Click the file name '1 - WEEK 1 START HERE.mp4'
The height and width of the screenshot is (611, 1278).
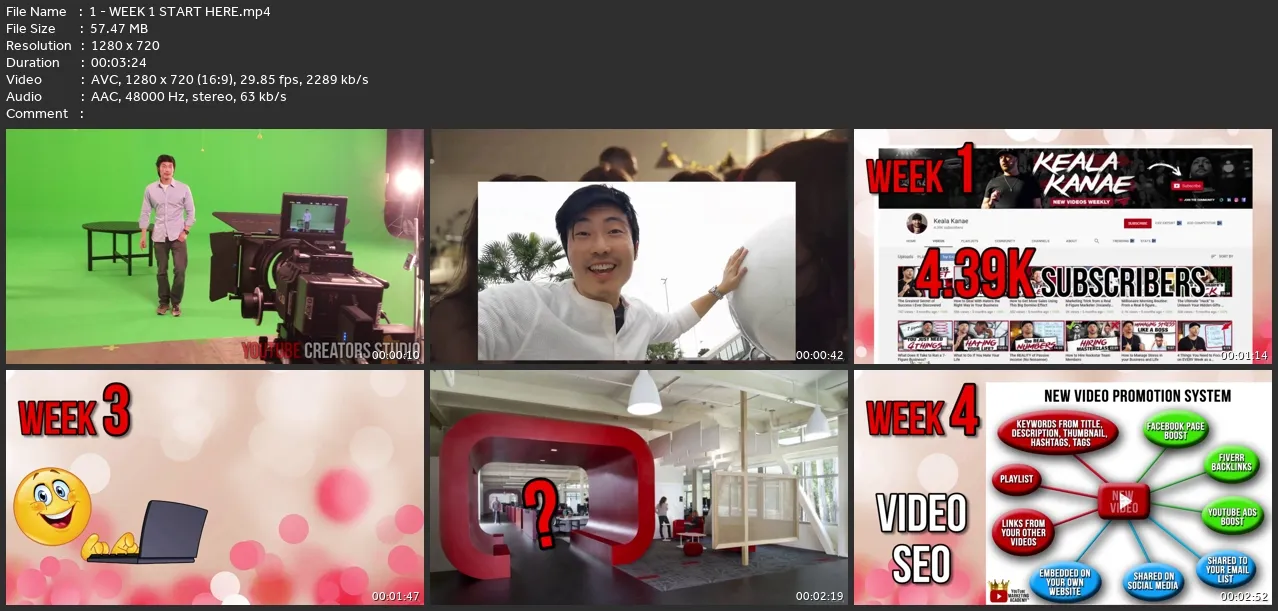[180, 11]
